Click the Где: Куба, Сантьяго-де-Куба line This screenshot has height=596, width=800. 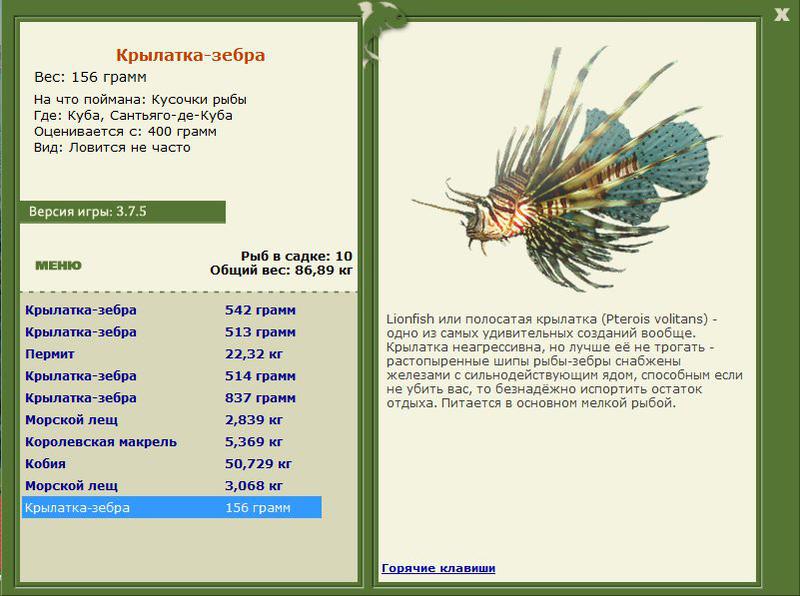pyautogui.click(x=133, y=115)
